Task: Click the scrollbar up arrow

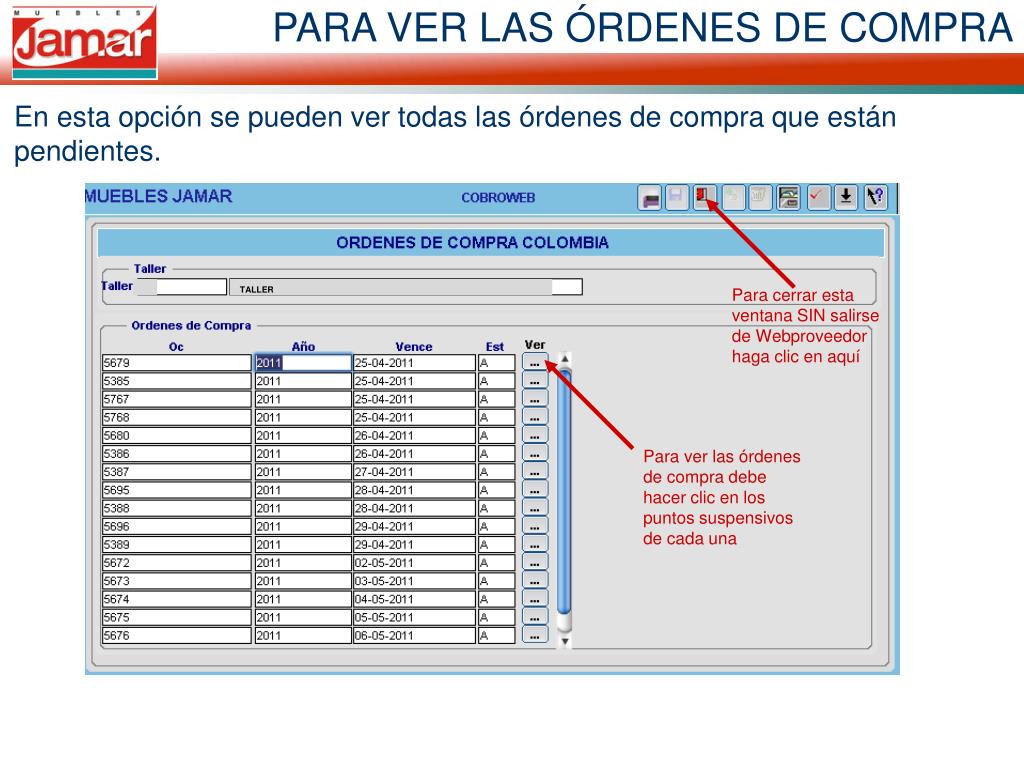Action: coord(565,360)
